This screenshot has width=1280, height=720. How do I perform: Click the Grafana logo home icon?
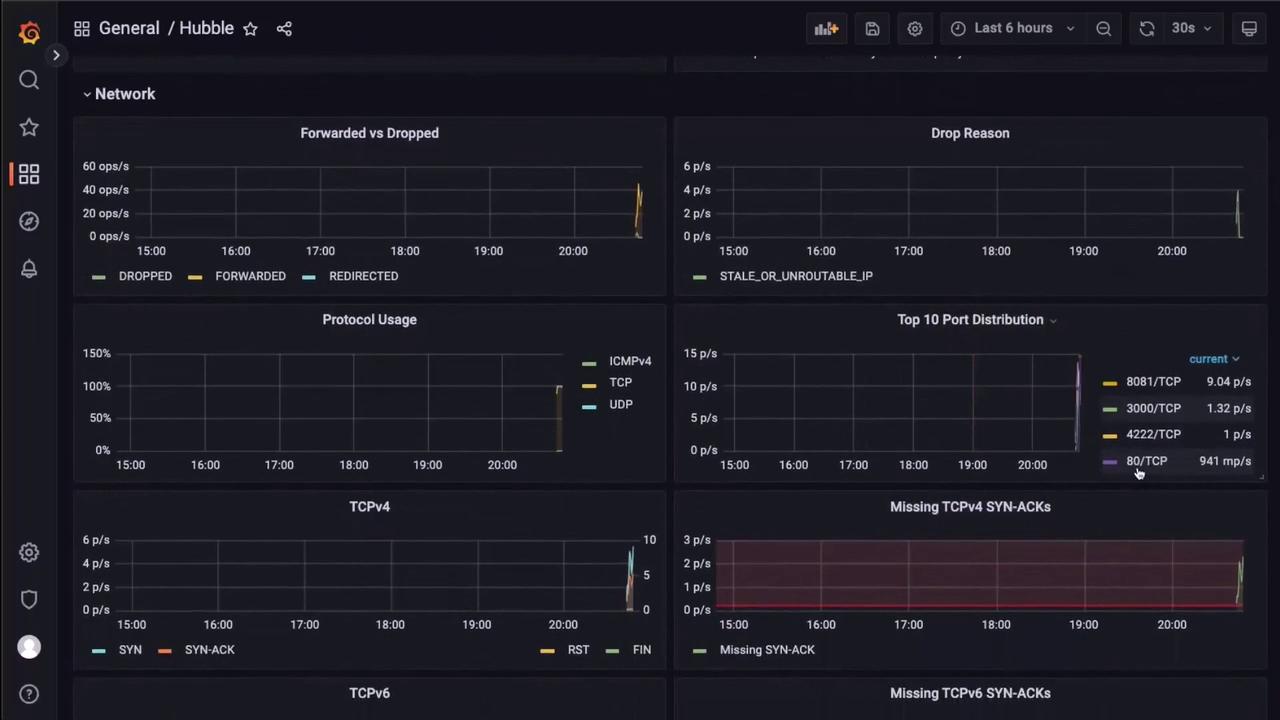pos(29,32)
